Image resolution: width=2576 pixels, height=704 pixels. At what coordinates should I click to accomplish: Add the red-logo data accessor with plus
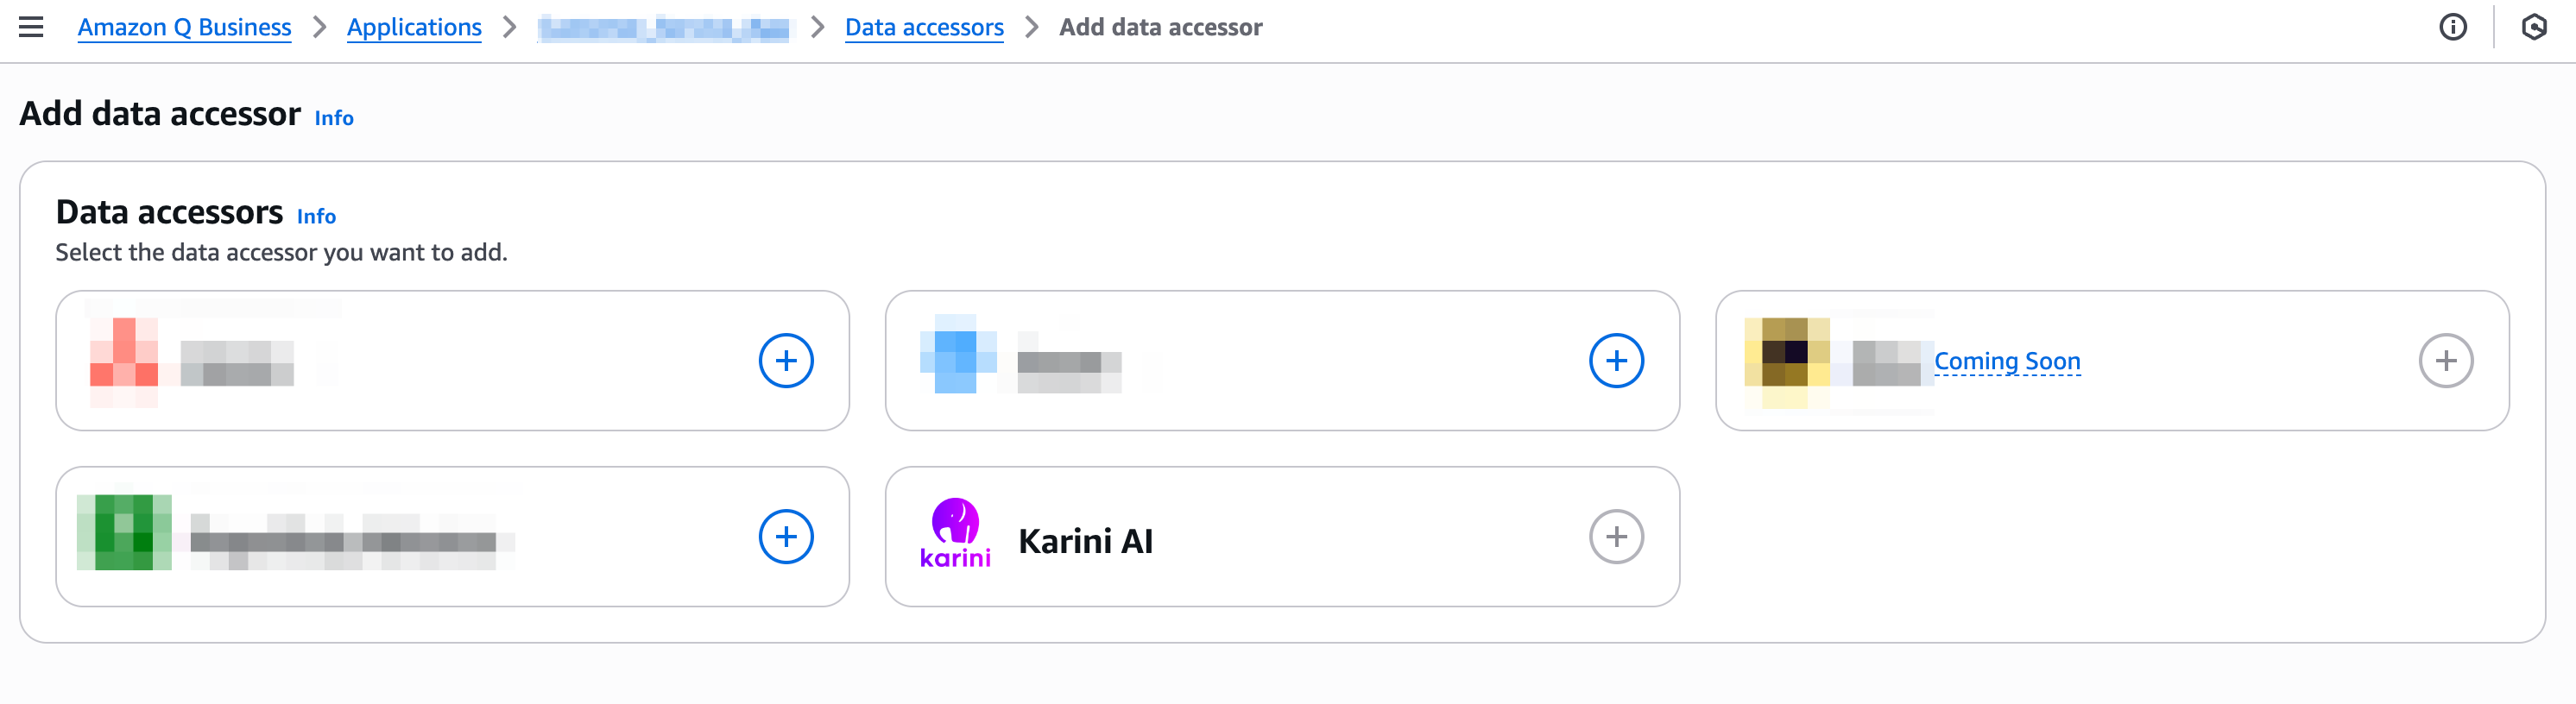(786, 360)
